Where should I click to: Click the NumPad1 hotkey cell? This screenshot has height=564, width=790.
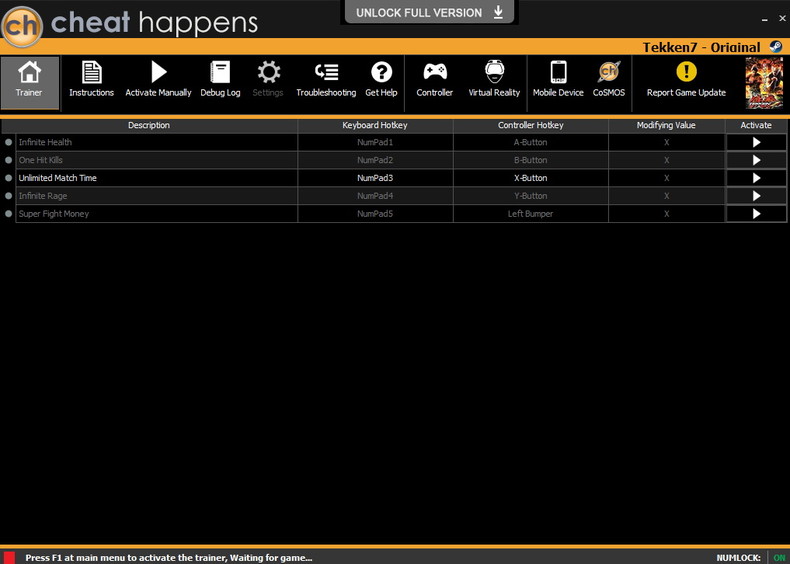click(375, 142)
